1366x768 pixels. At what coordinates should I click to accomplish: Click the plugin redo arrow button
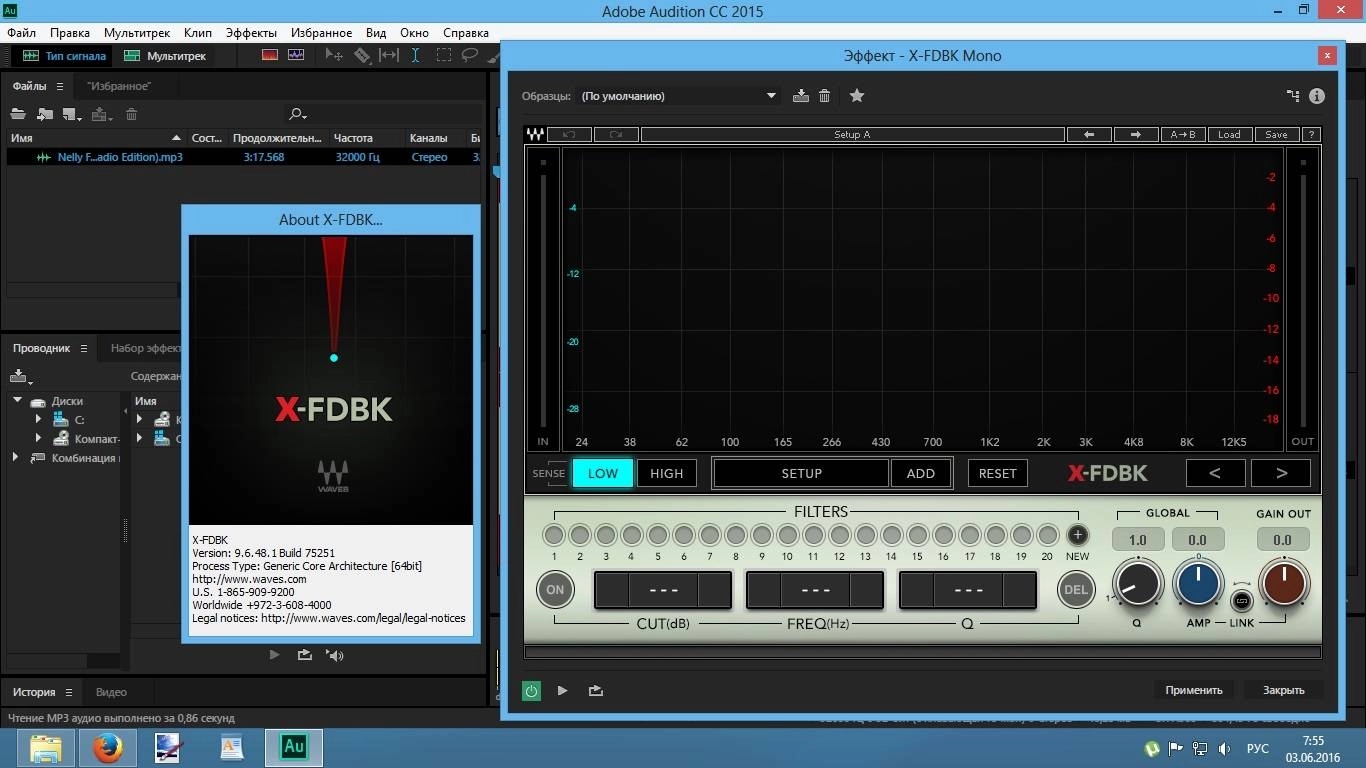tap(616, 134)
